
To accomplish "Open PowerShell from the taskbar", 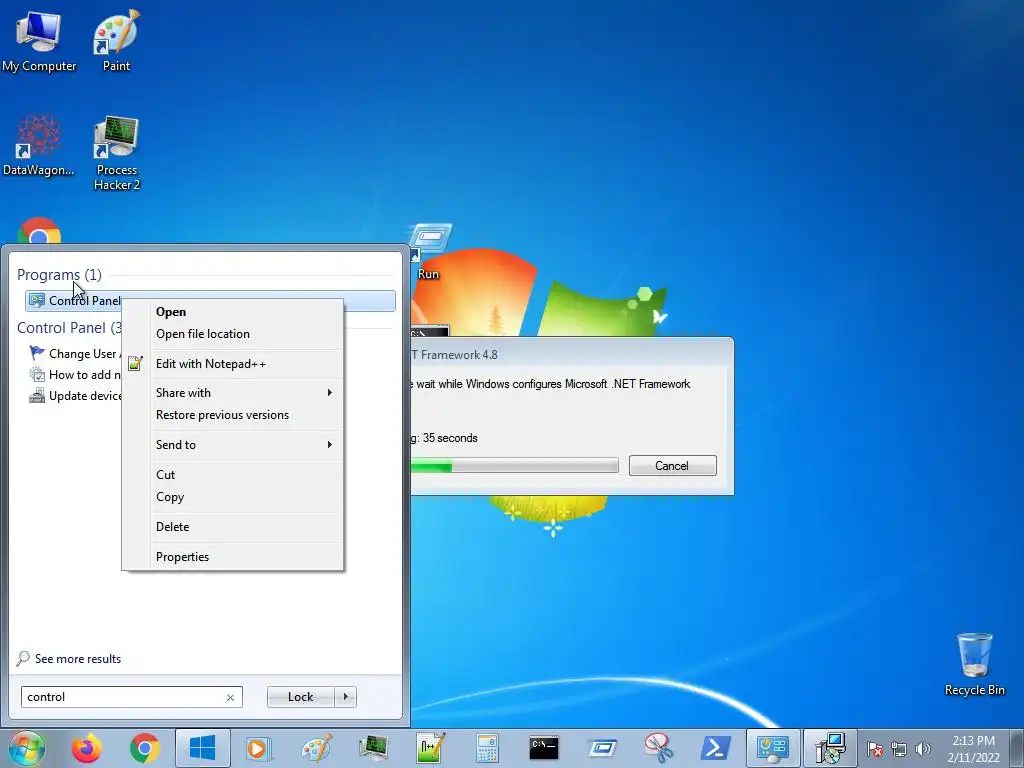I will click(716, 748).
